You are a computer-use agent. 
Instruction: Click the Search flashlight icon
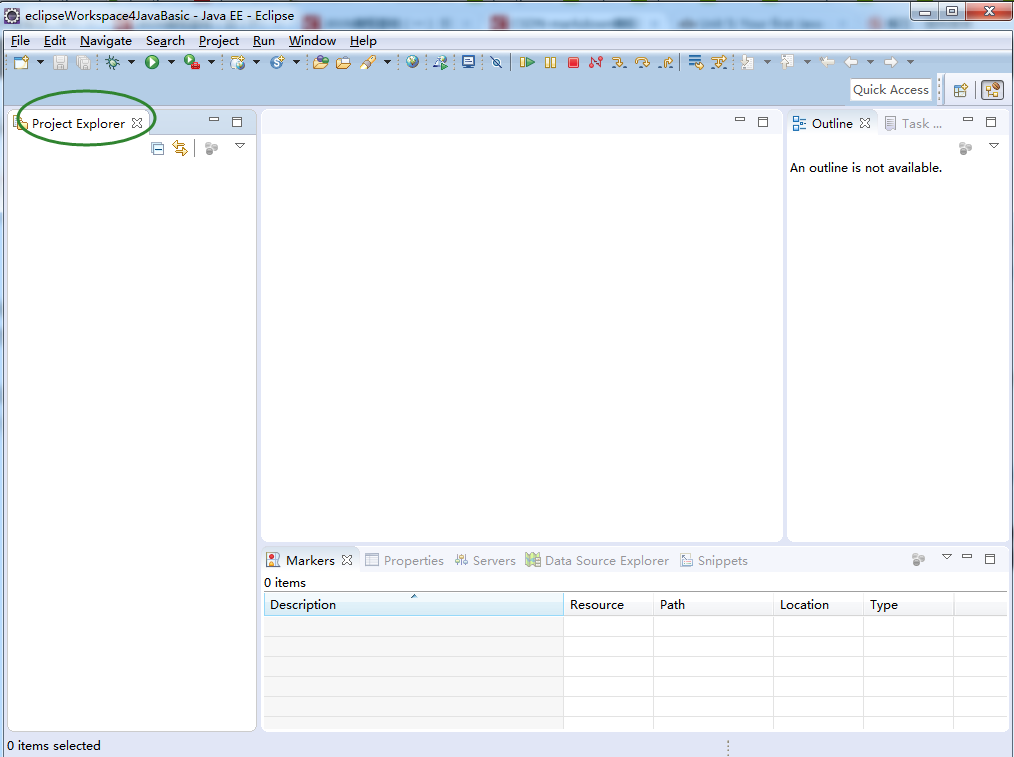368,62
